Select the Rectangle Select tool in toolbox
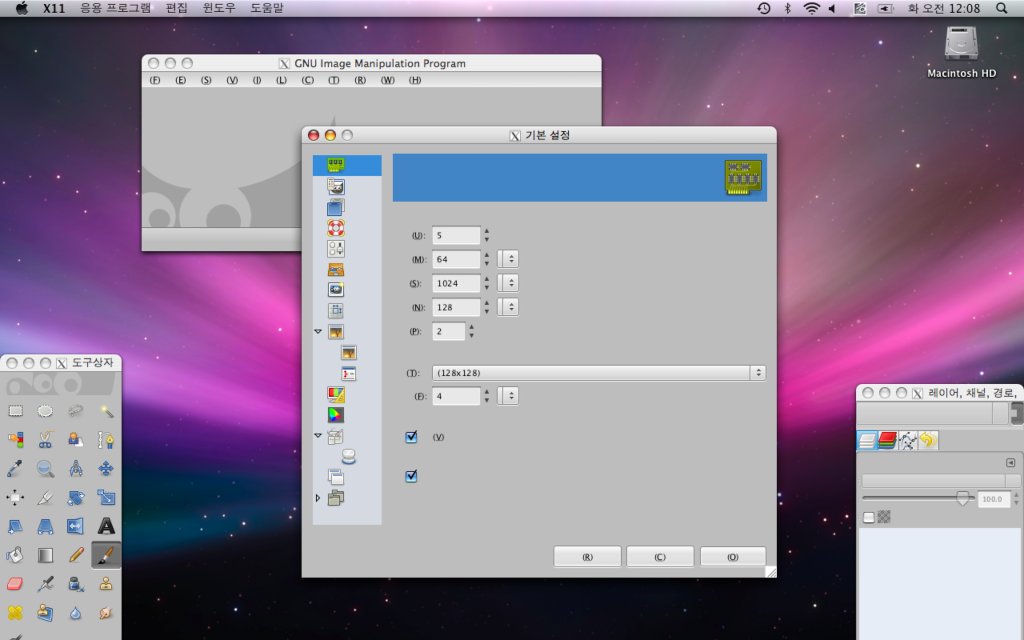Viewport: 1024px width, 640px height. [x=15, y=411]
